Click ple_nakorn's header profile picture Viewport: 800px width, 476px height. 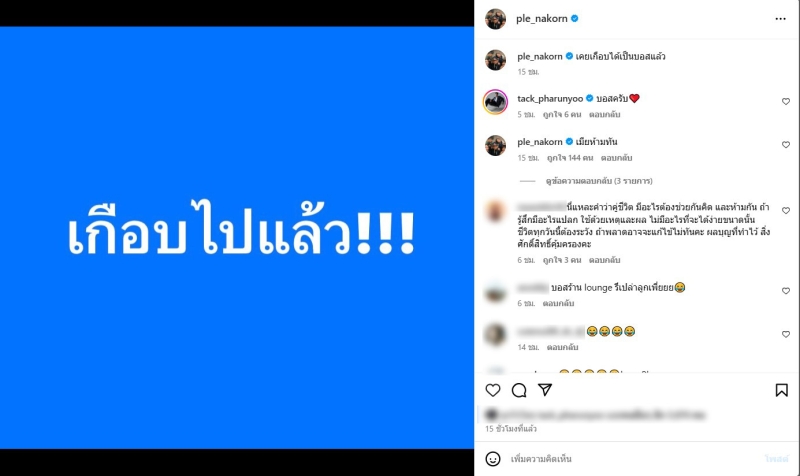click(495, 19)
